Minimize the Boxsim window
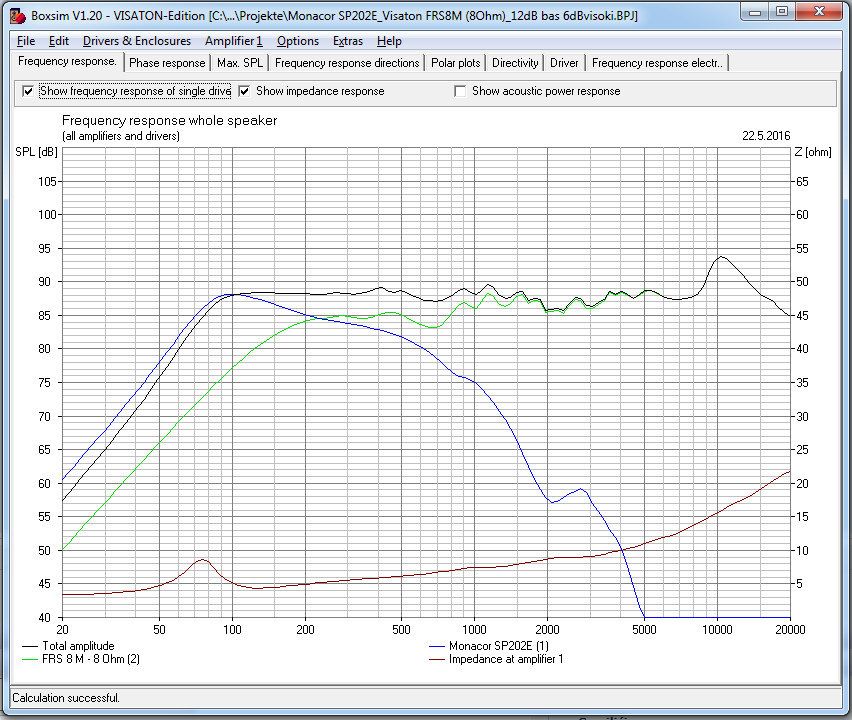Image resolution: width=852 pixels, height=720 pixels. click(754, 12)
